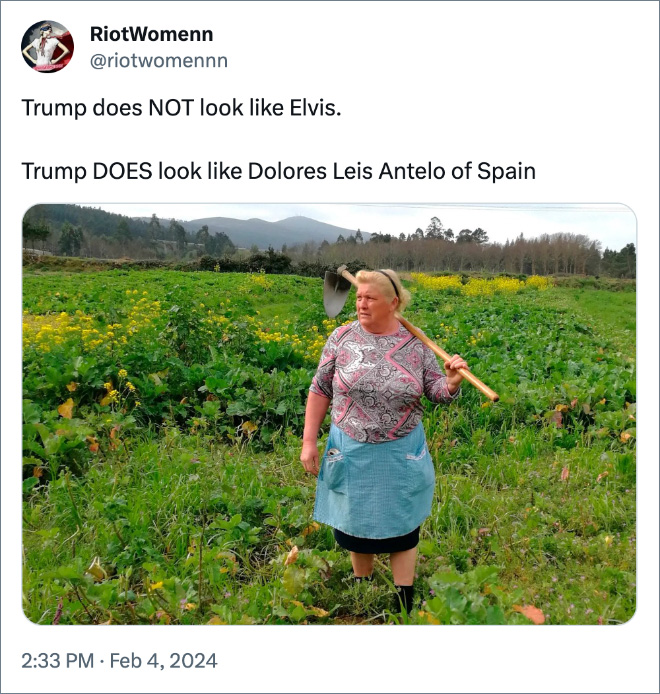The image size is (660, 694).
Task: Click the woman's blonde hair
Action: click(382, 283)
